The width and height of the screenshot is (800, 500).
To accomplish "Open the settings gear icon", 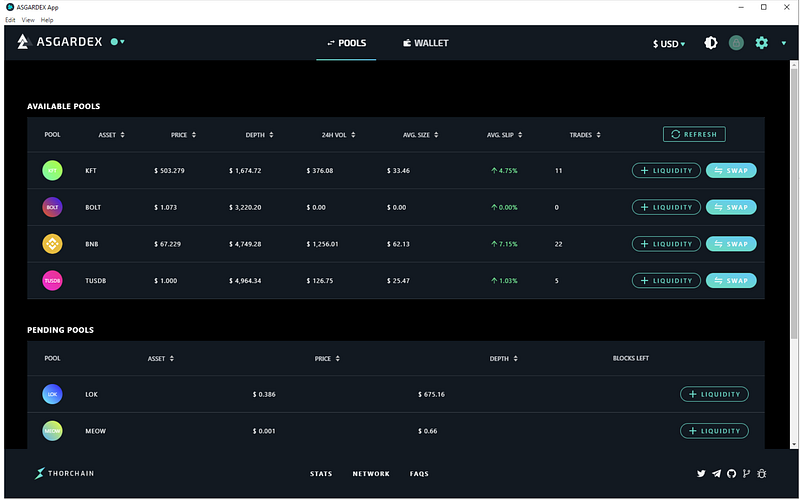I will click(x=762, y=43).
